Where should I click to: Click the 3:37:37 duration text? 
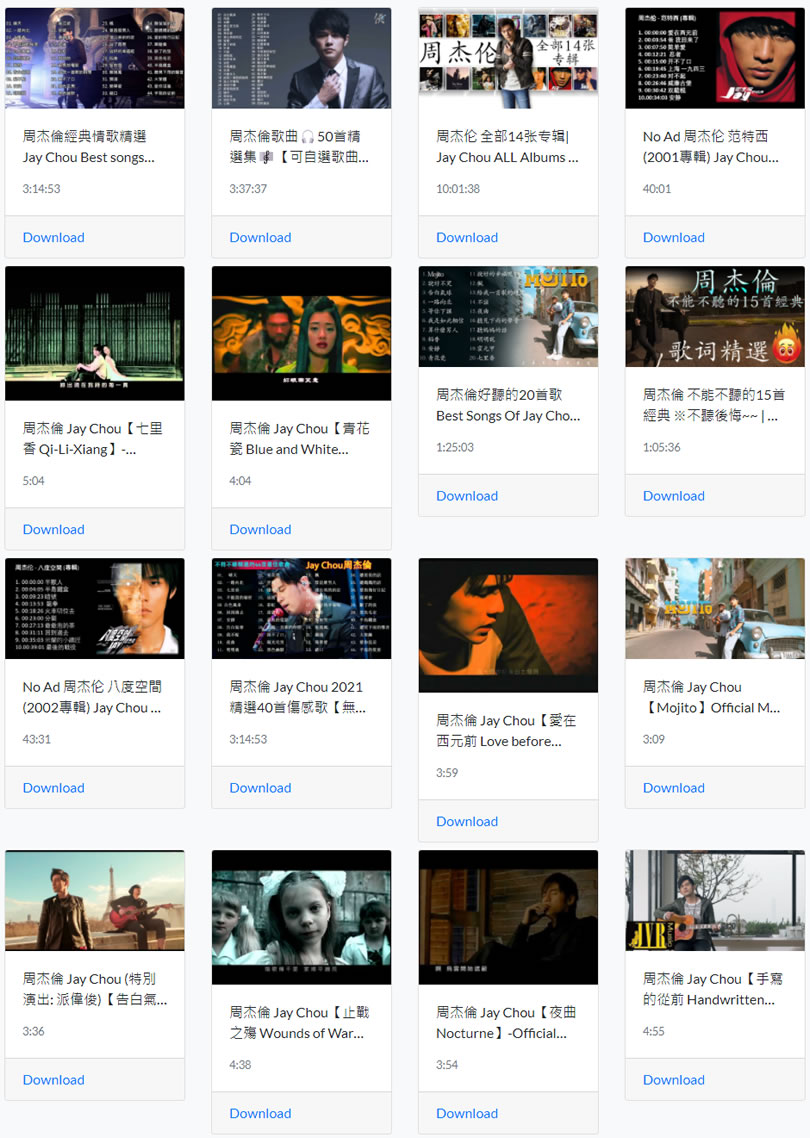coord(248,189)
